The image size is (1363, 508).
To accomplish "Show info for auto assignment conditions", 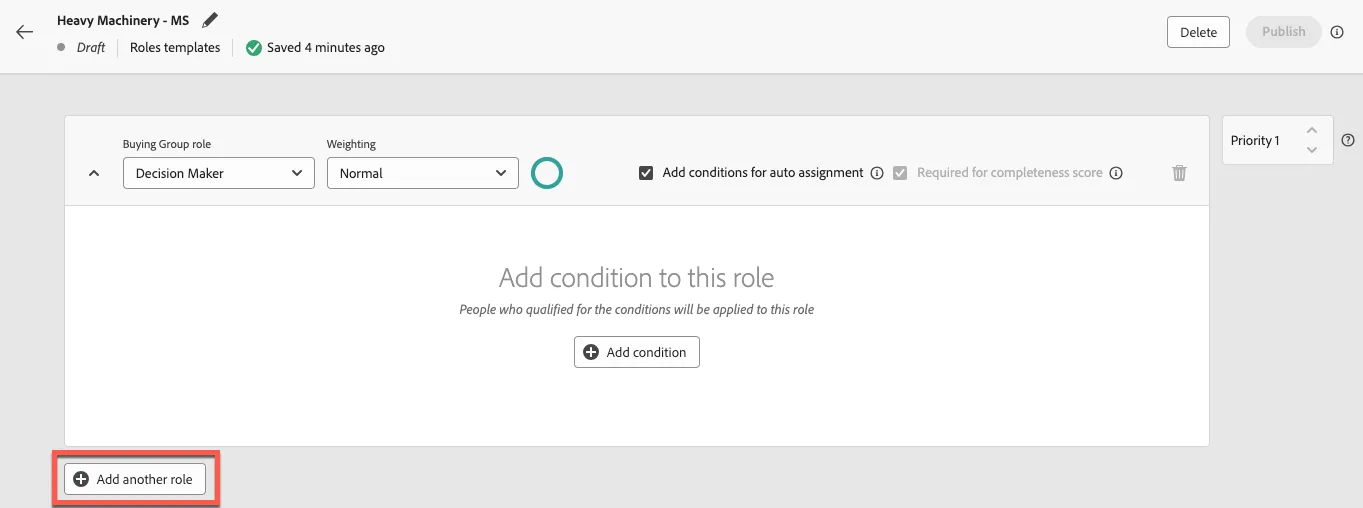I will click(877, 173).
